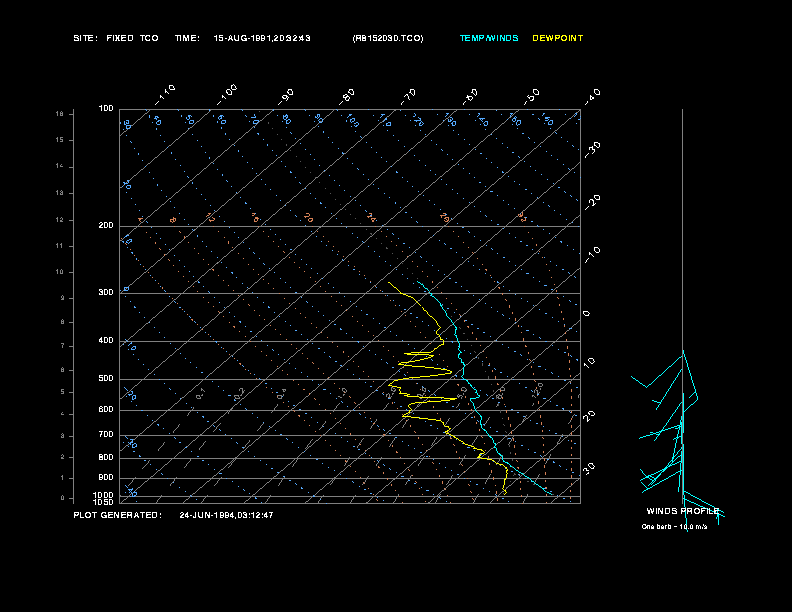The width and height of the screenshot is (792, 612).
Task: Click the '15' altitude label on left scale
Action: coord(60,140)
